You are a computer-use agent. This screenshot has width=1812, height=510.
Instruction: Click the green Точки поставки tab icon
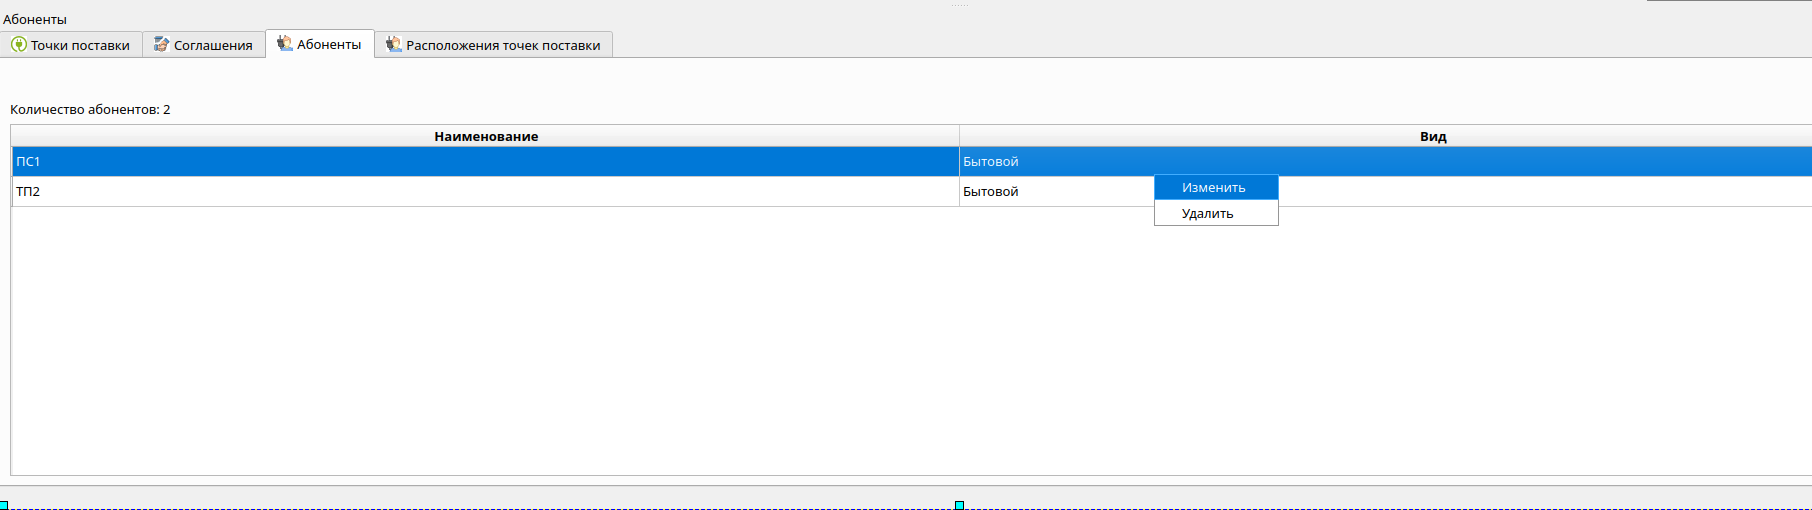(19, 45)
